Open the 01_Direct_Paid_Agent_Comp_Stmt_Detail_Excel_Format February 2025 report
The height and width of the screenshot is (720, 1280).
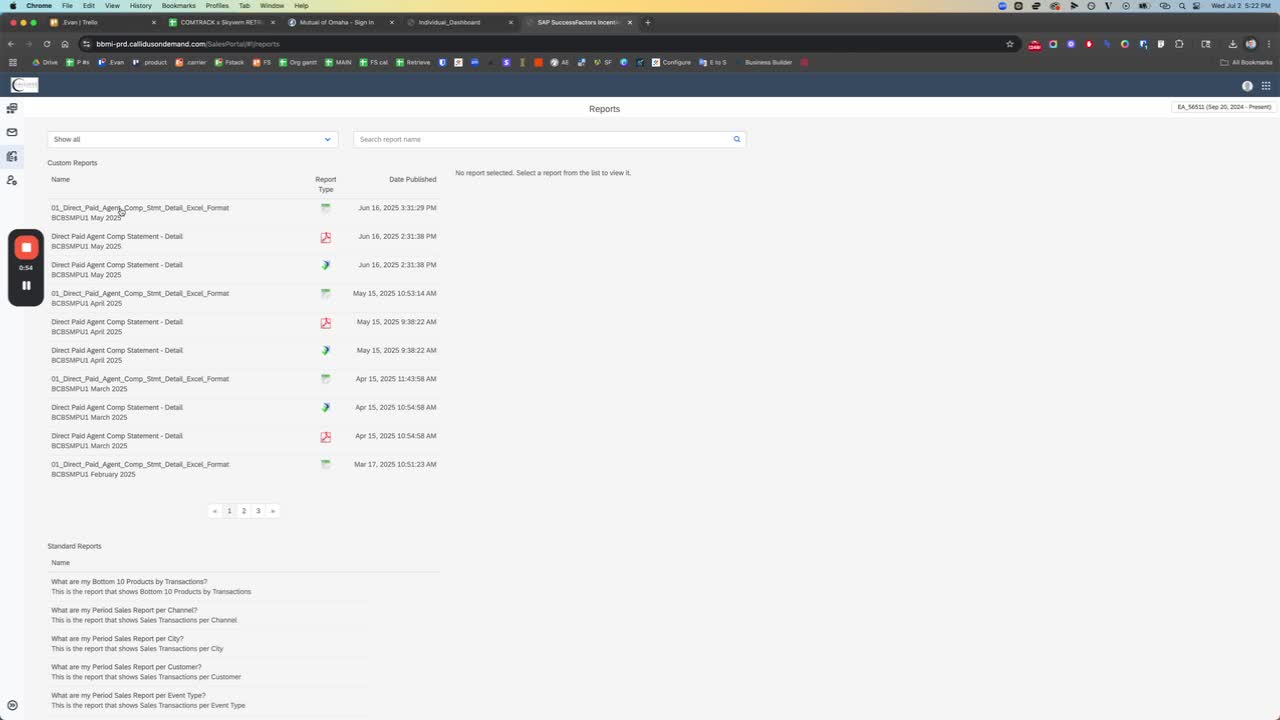pyautogui.click(x=140, y=469)
